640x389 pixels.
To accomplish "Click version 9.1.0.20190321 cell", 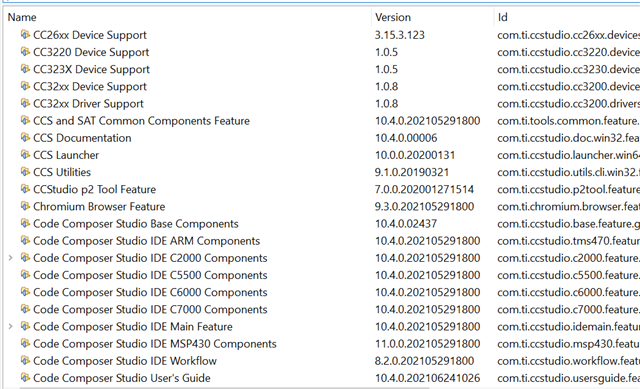I will 411,172.
